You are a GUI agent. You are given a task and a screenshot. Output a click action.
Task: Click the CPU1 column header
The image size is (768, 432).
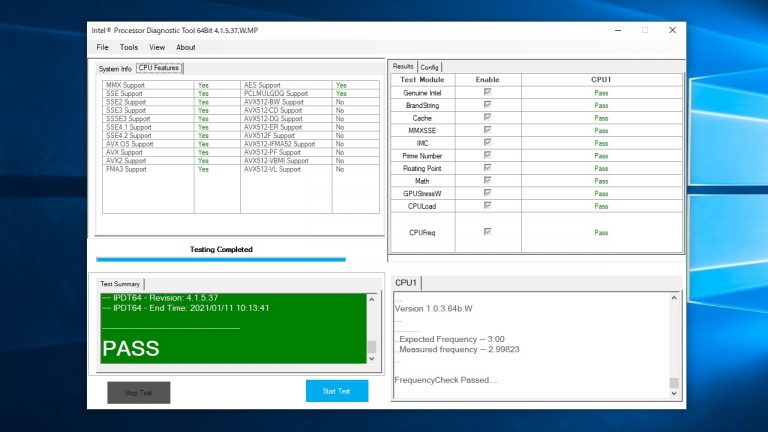pos(601,80)
